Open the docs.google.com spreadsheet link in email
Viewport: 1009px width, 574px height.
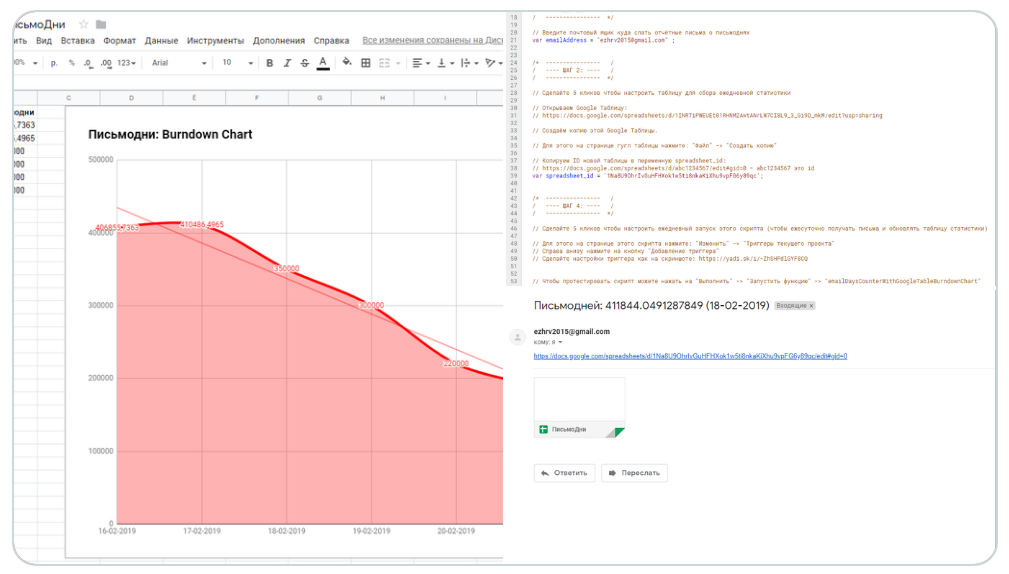click(690, 356)
